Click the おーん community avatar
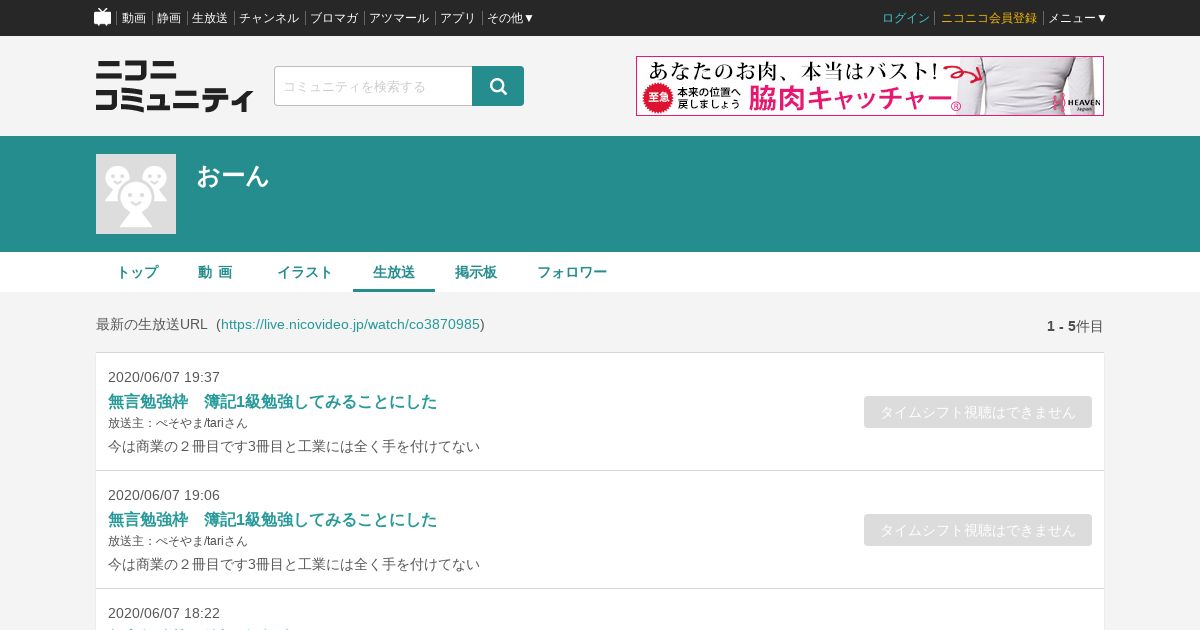Viewport: 1200px width, 630px height. pos(136,194)
